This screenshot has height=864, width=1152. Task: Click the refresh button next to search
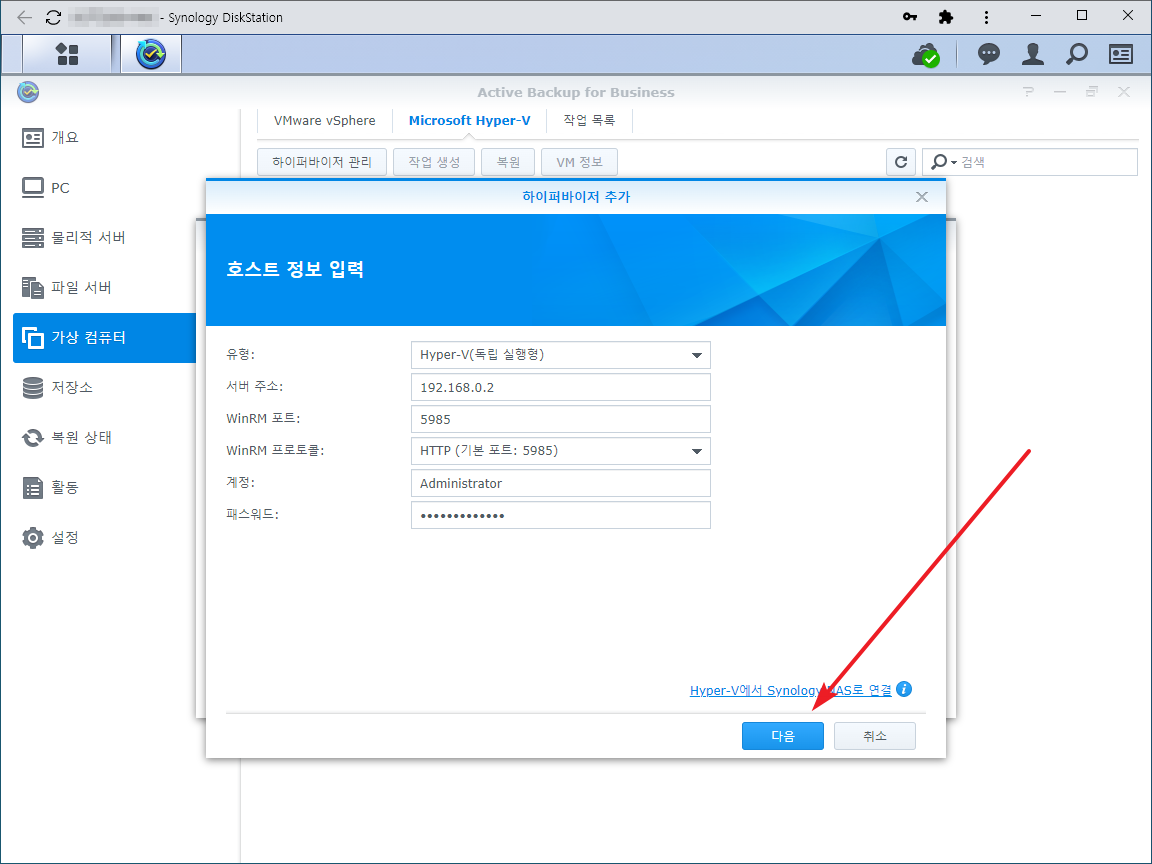pos(901,162)
